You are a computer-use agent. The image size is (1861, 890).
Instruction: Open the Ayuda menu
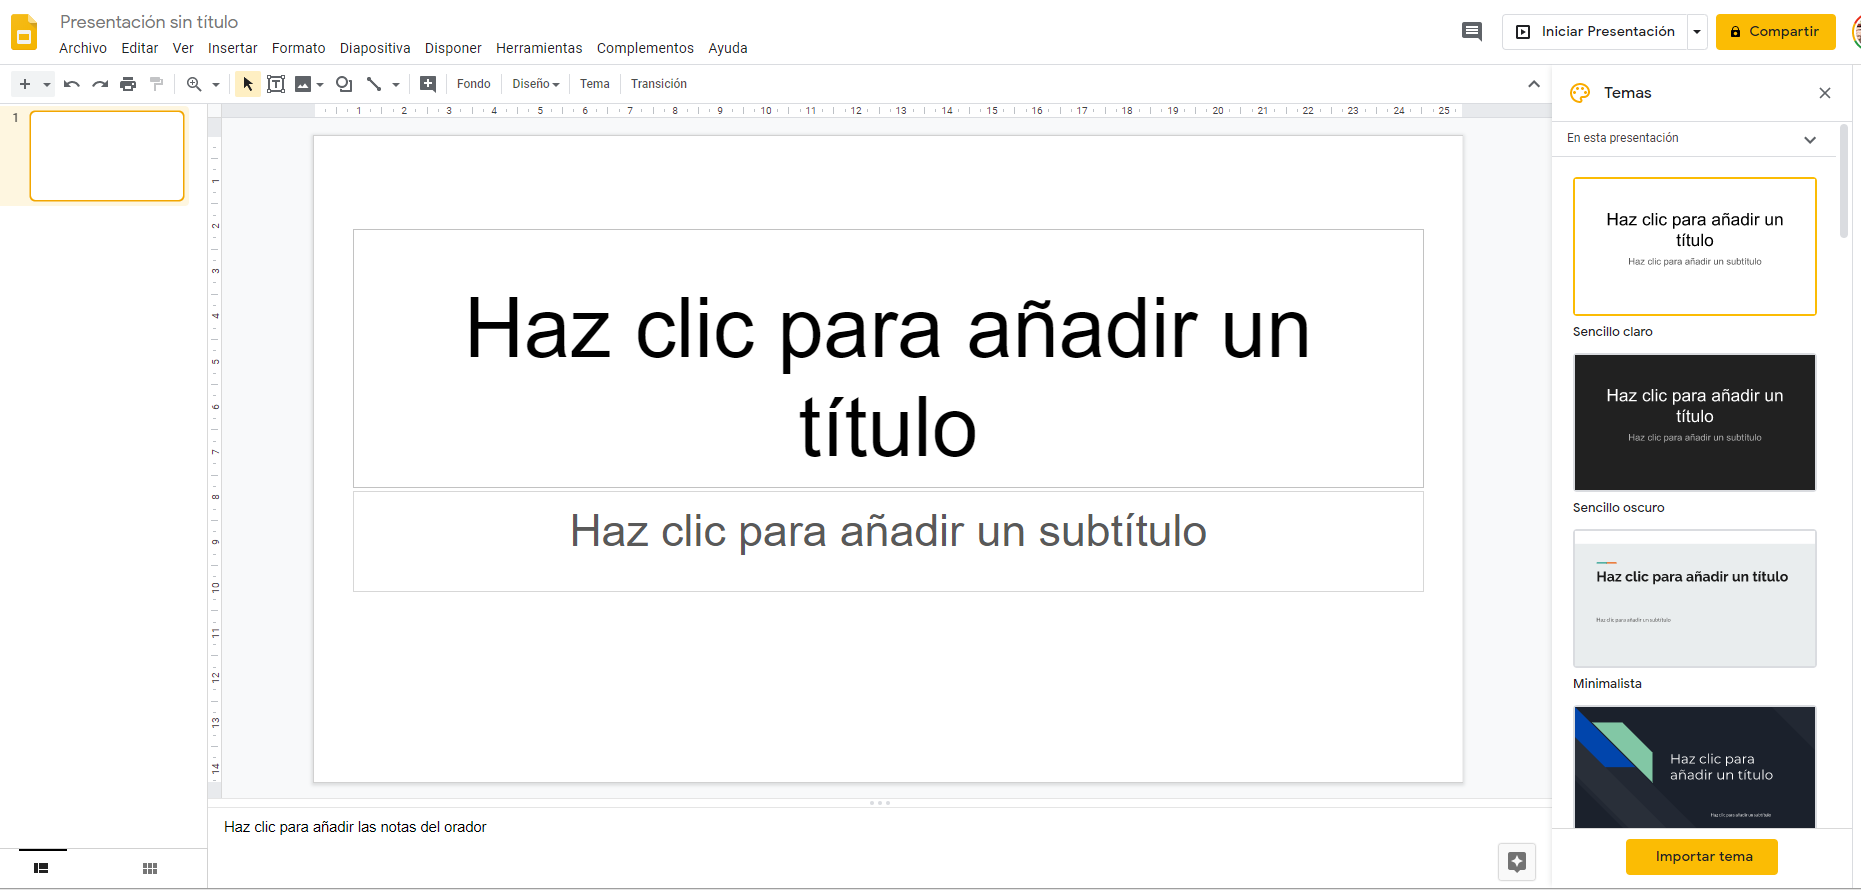coord(728,48)
